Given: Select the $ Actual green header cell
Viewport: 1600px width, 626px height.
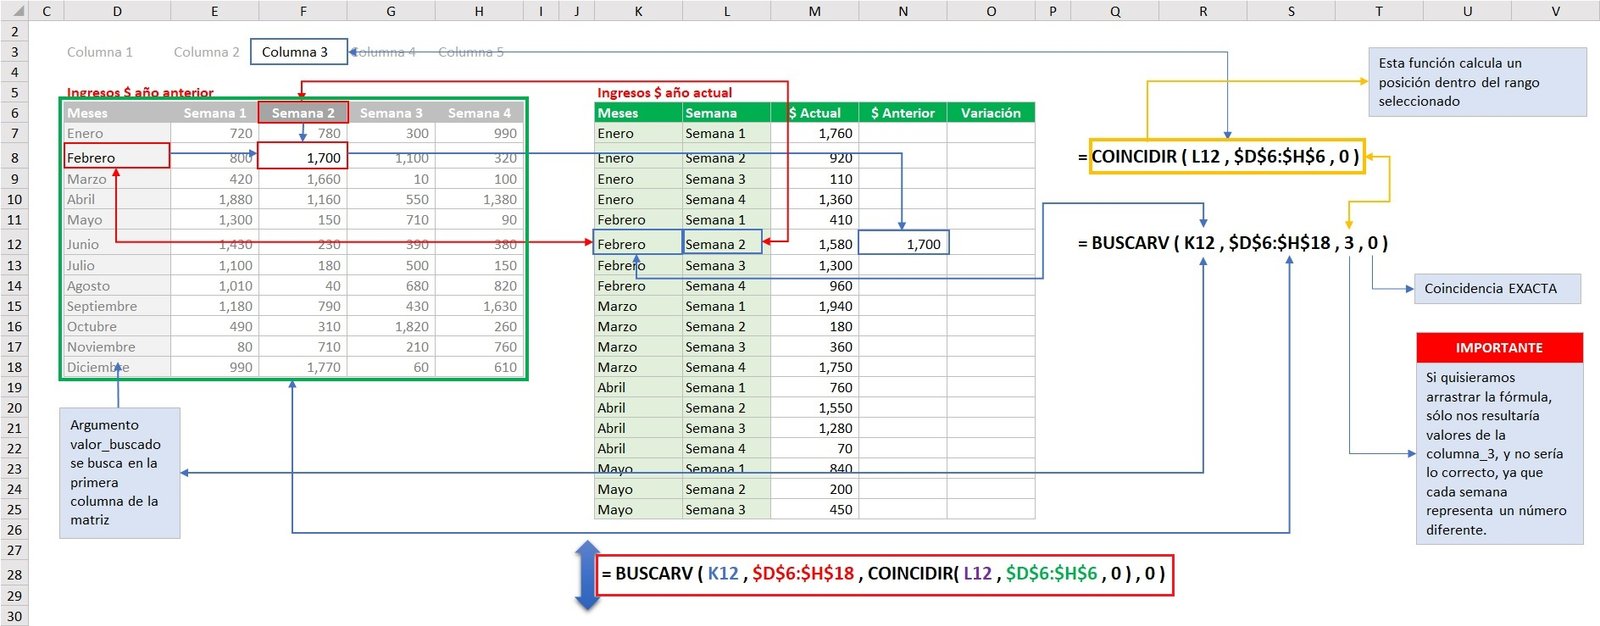Looking at the screenshot, I should click(x=814, y=113).
